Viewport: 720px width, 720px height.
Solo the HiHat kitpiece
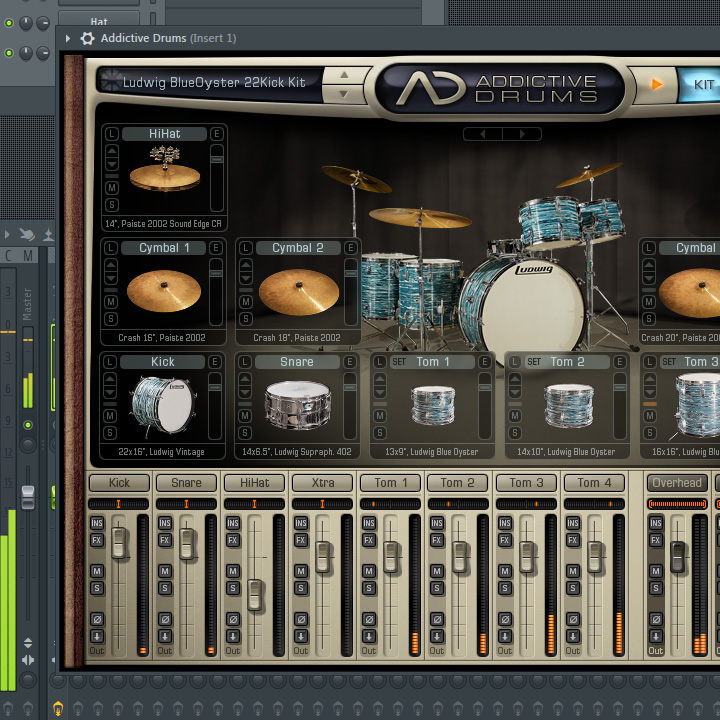click(x=112, y=205)
